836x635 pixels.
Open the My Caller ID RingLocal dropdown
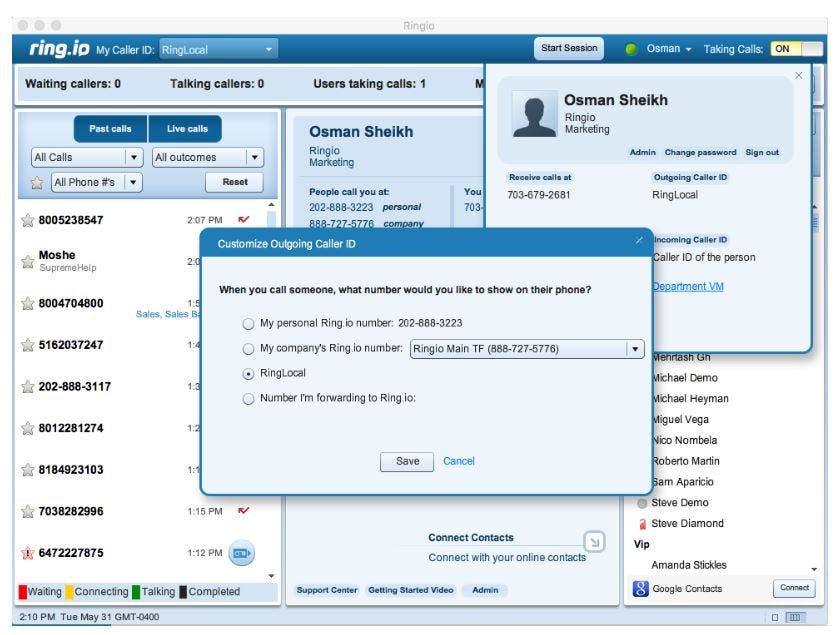click(219, 50)
